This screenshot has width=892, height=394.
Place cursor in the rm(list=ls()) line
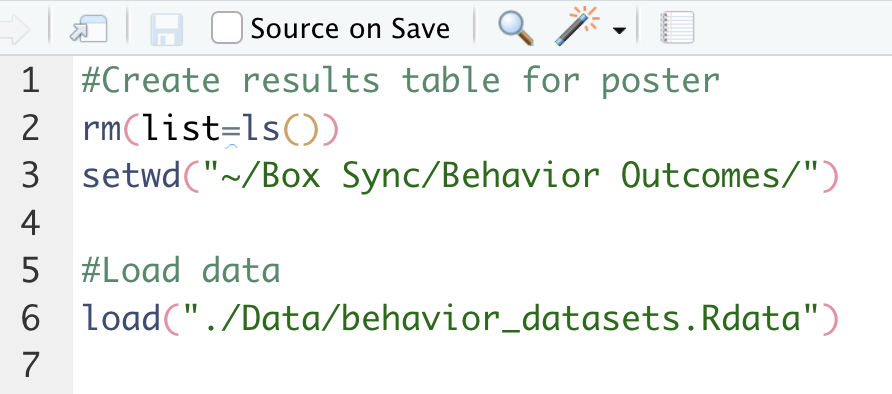tap(210, 129)
